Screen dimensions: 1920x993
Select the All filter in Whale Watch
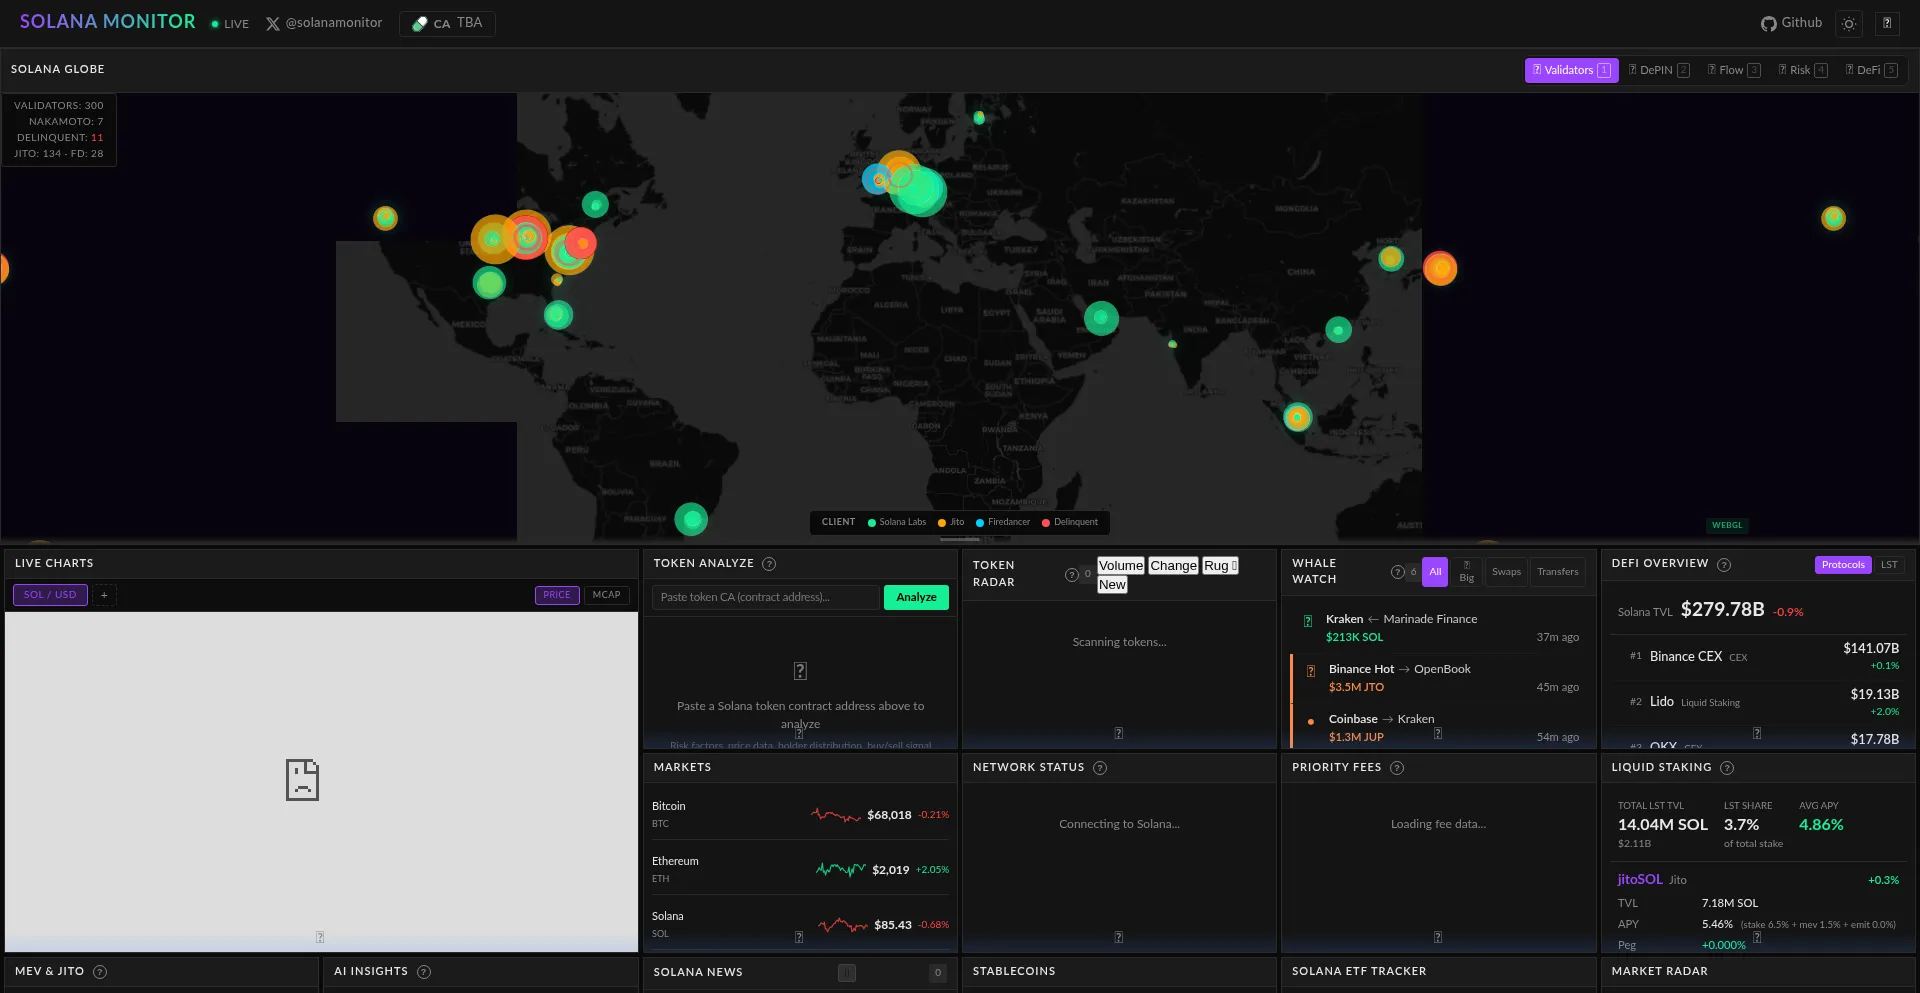(x=1435, y=572)
